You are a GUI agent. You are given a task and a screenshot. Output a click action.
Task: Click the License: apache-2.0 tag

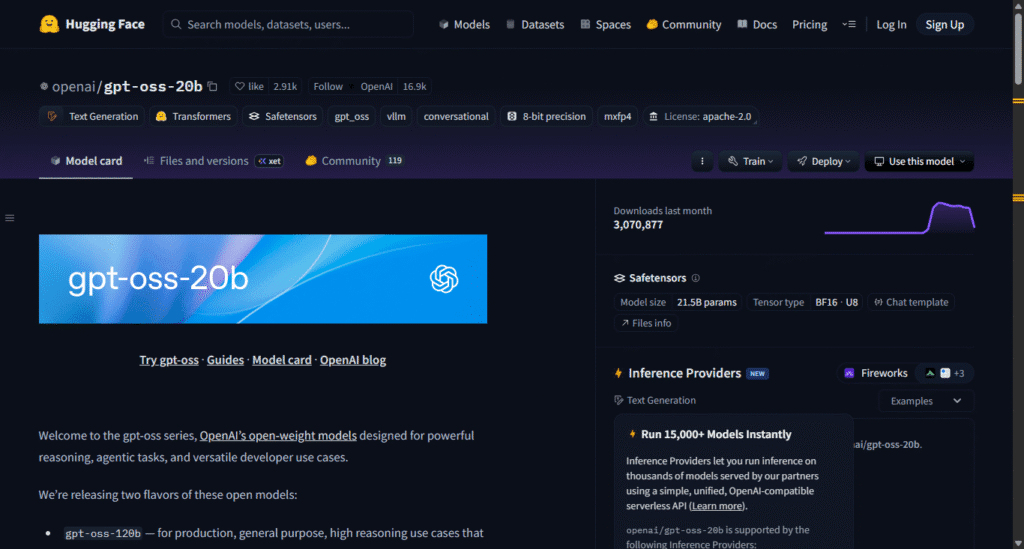tap(700, 116)
